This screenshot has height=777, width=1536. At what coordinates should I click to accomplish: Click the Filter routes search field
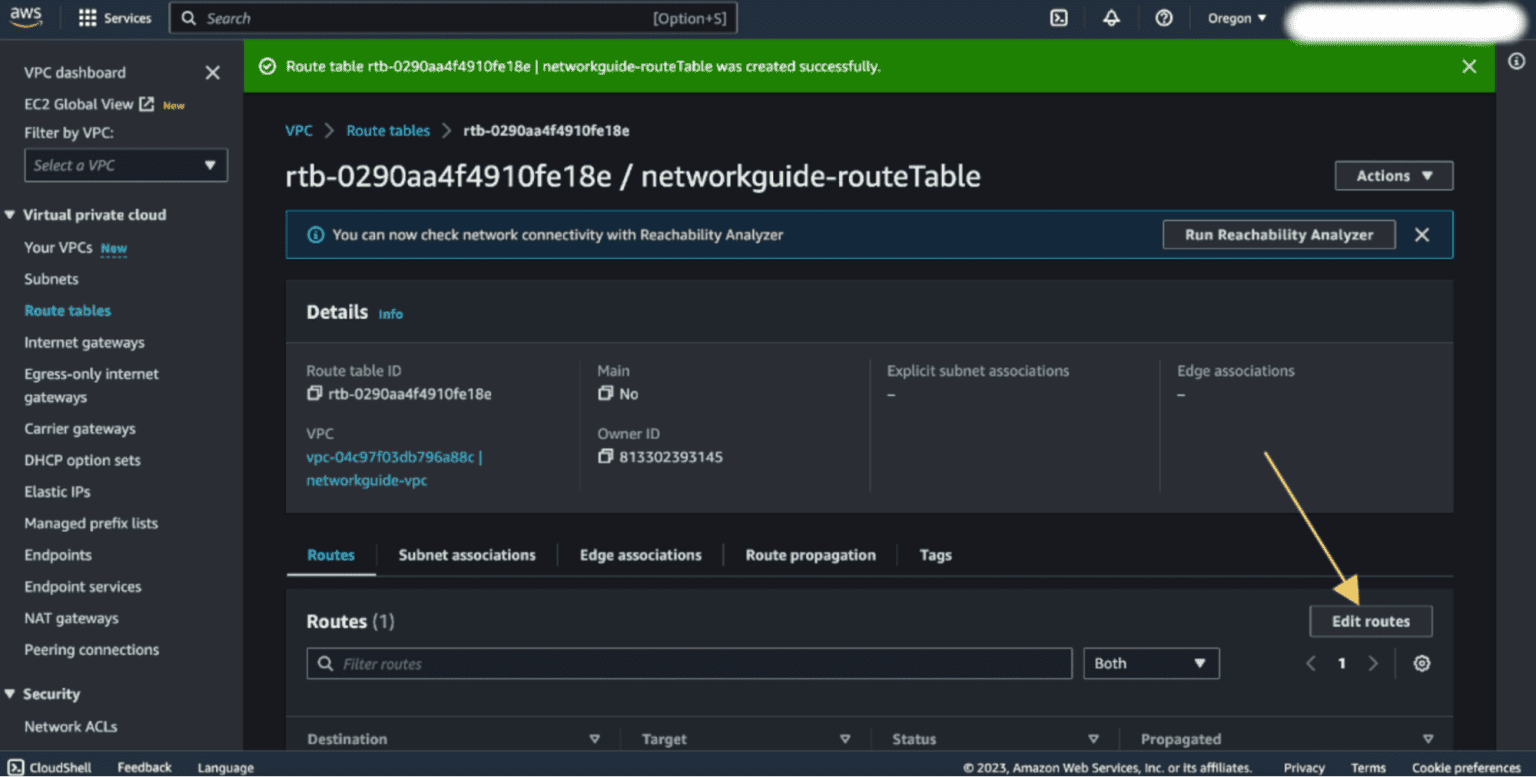coord(690,664)
